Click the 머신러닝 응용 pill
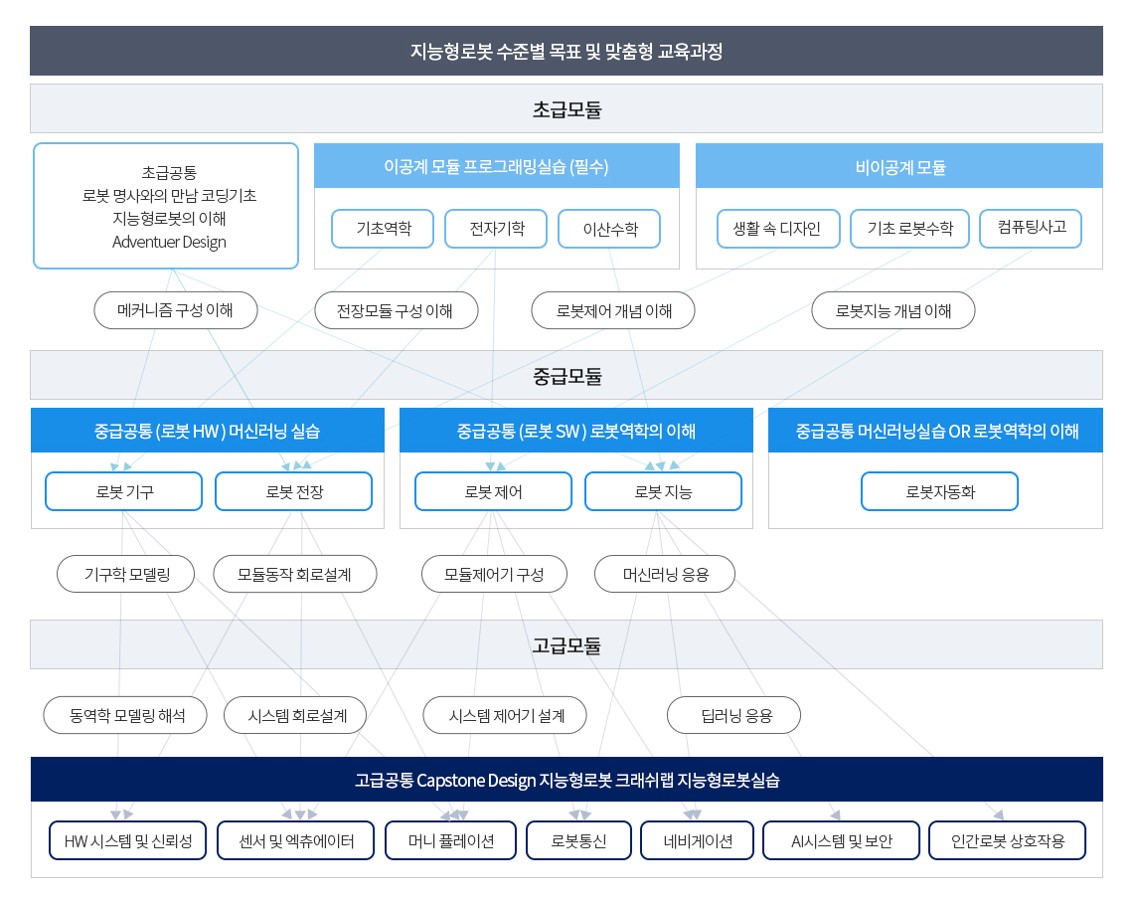The image size is (1133, 905). (665, 575)
